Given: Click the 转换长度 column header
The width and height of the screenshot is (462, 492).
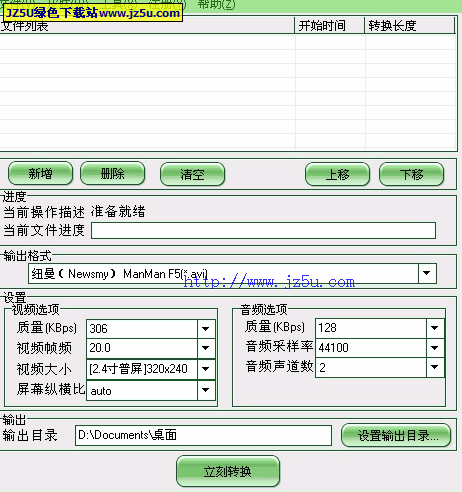Looking at the screenshot, I should [410, 26].
